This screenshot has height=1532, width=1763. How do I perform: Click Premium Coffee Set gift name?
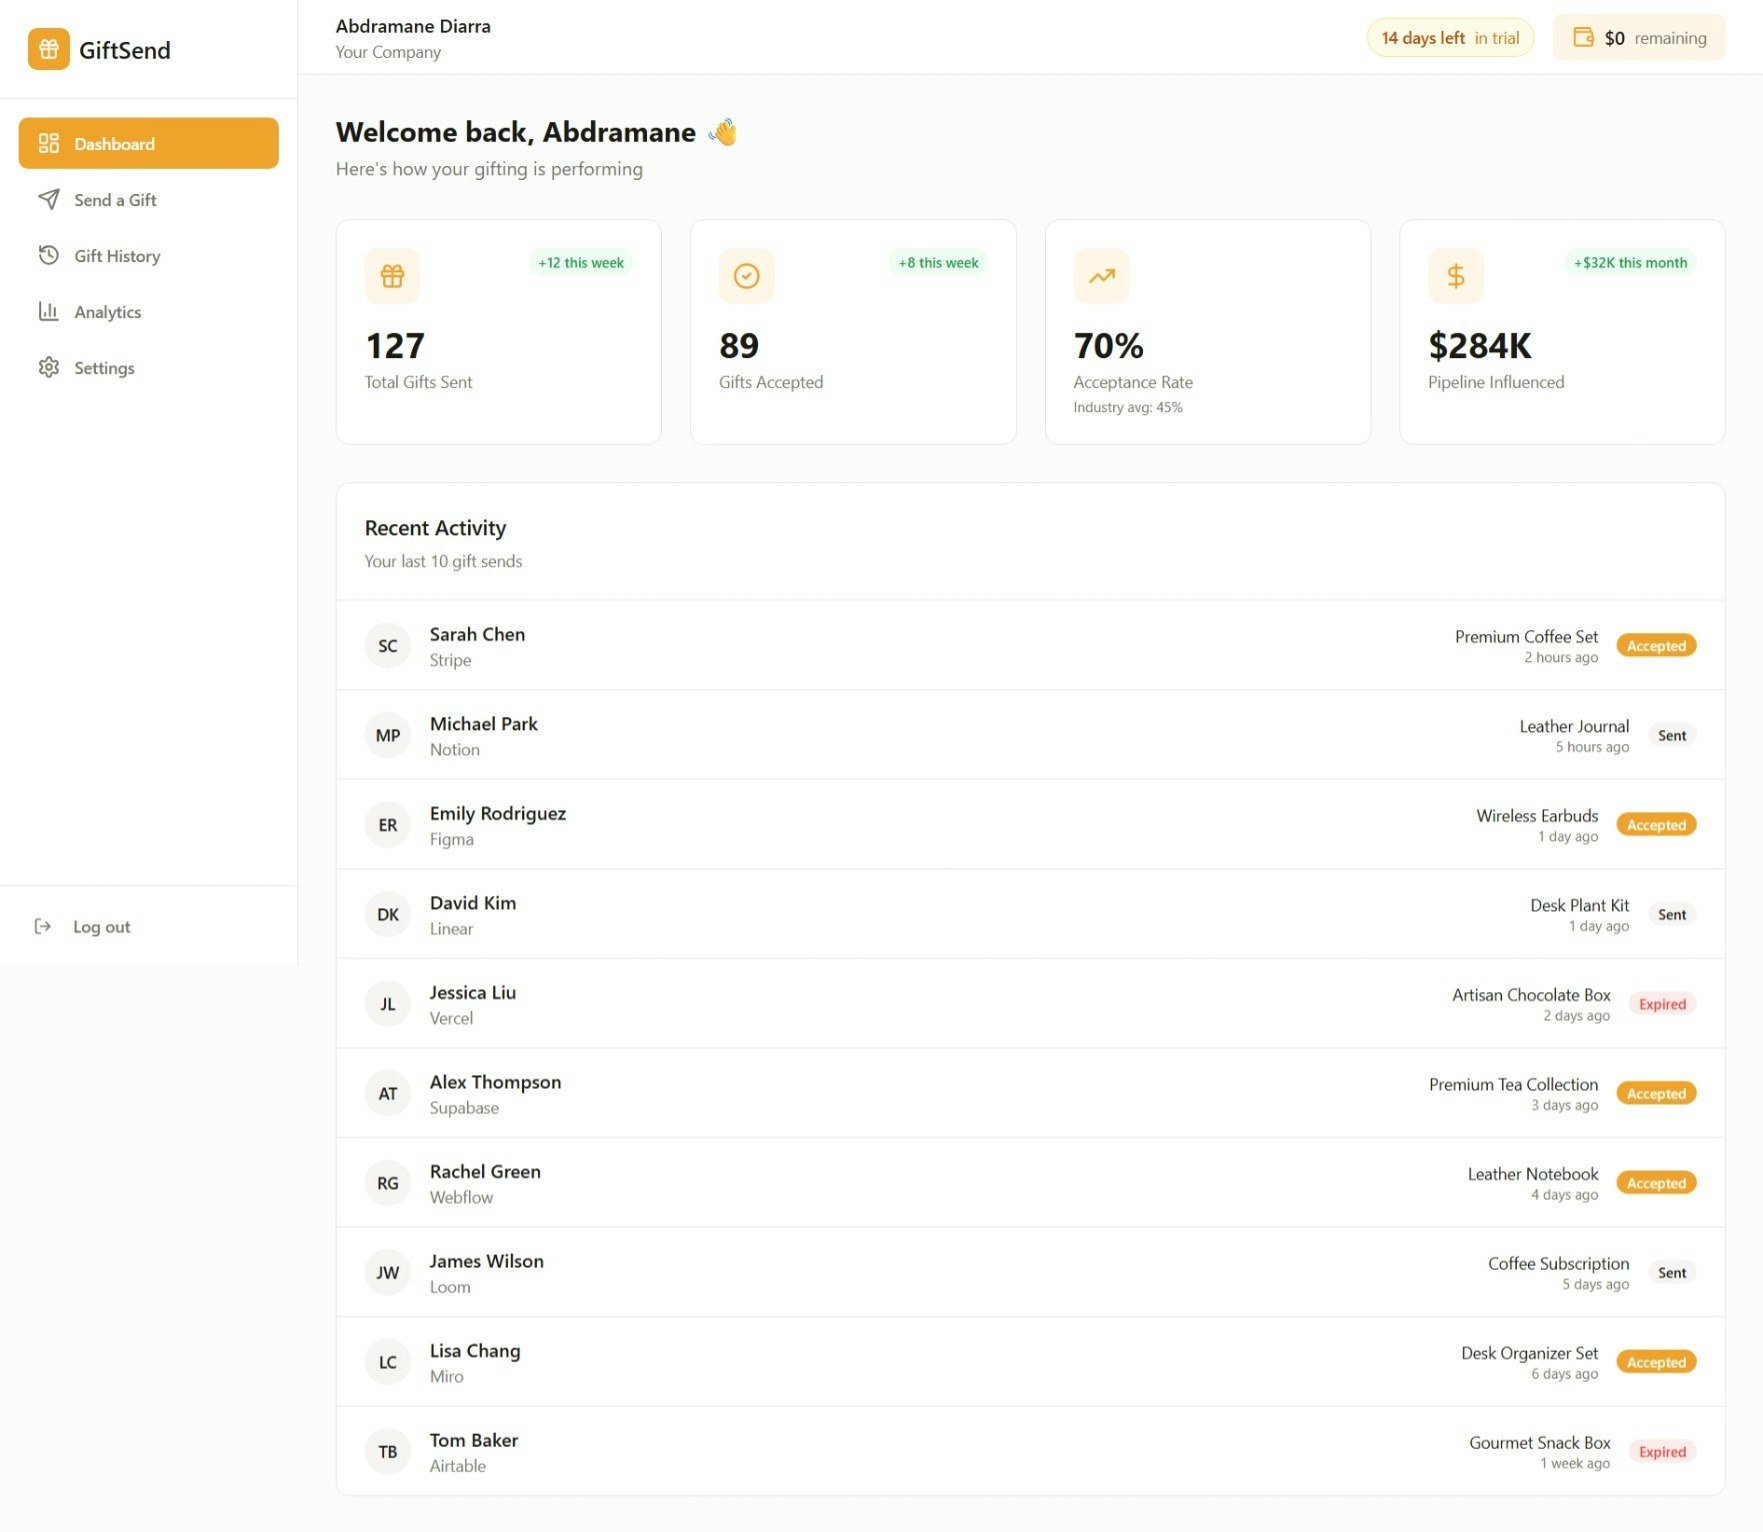[1526, 636]
